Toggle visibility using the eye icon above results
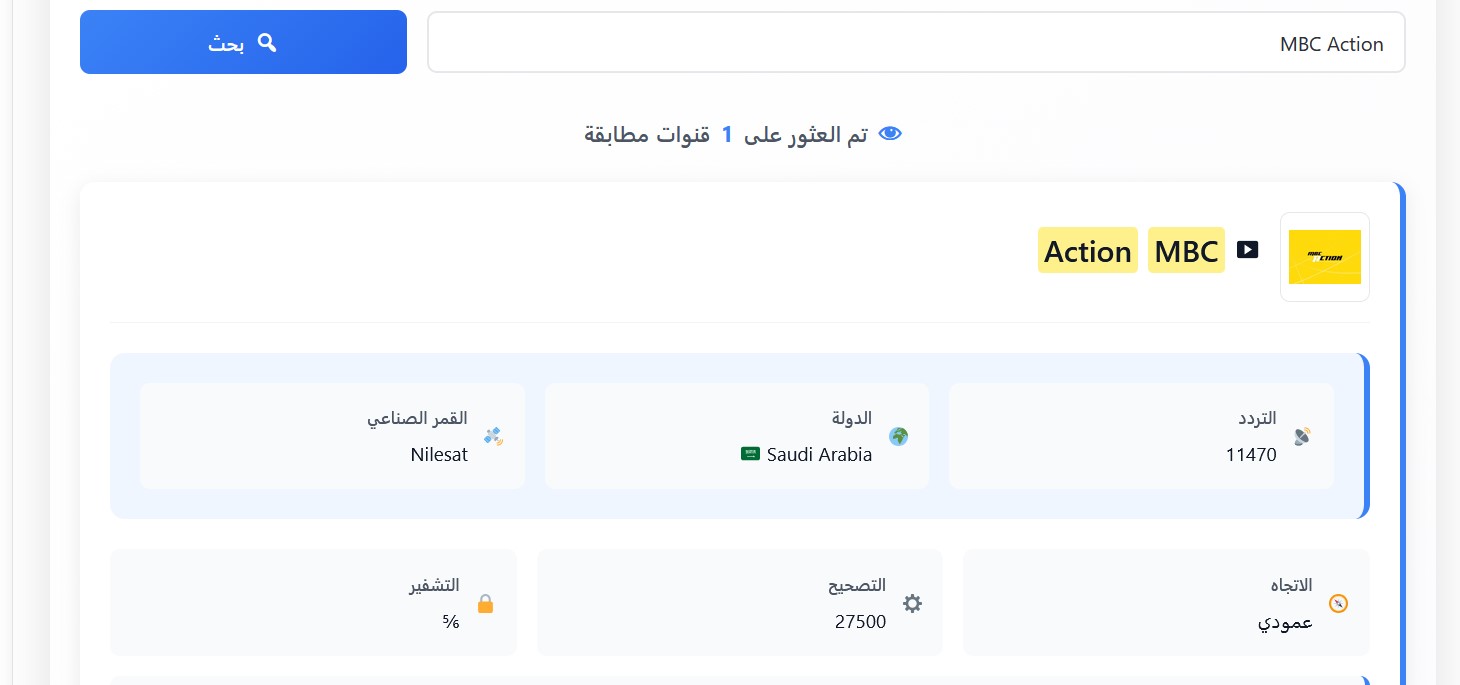This screenshot has height=685, width=1460. [x=889, y=132]
